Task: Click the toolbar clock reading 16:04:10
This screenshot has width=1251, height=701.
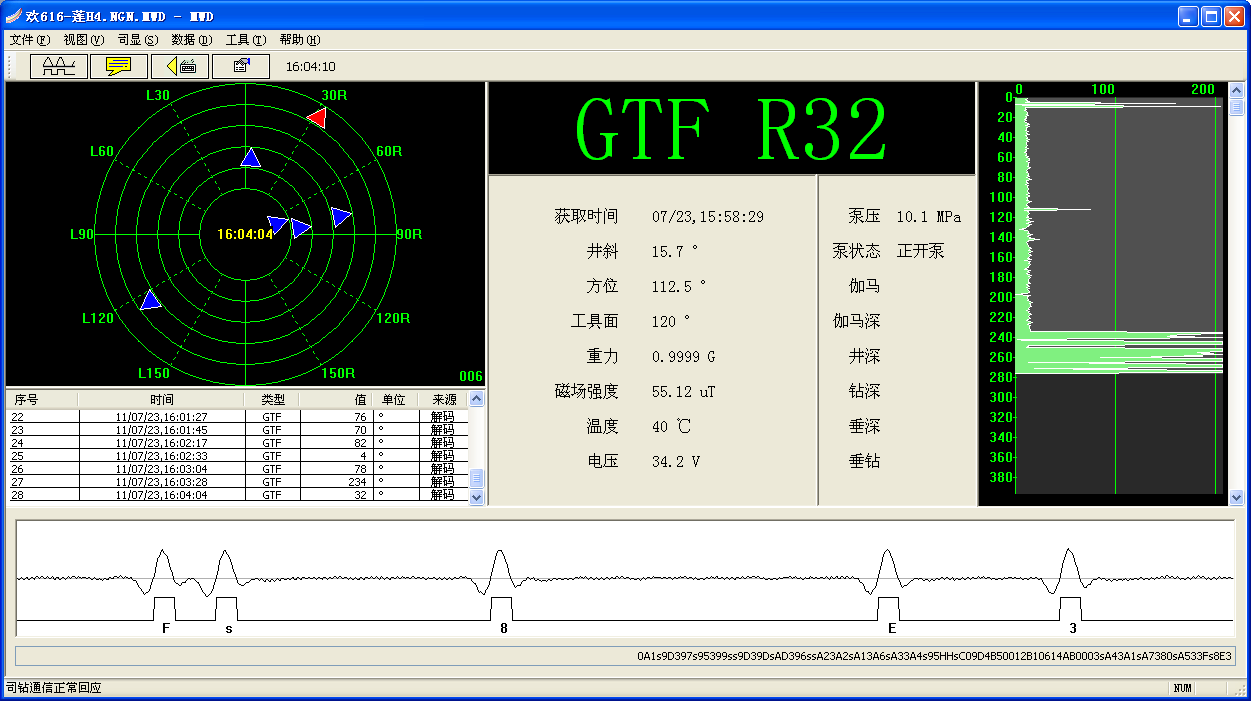Action: point(311,67)
